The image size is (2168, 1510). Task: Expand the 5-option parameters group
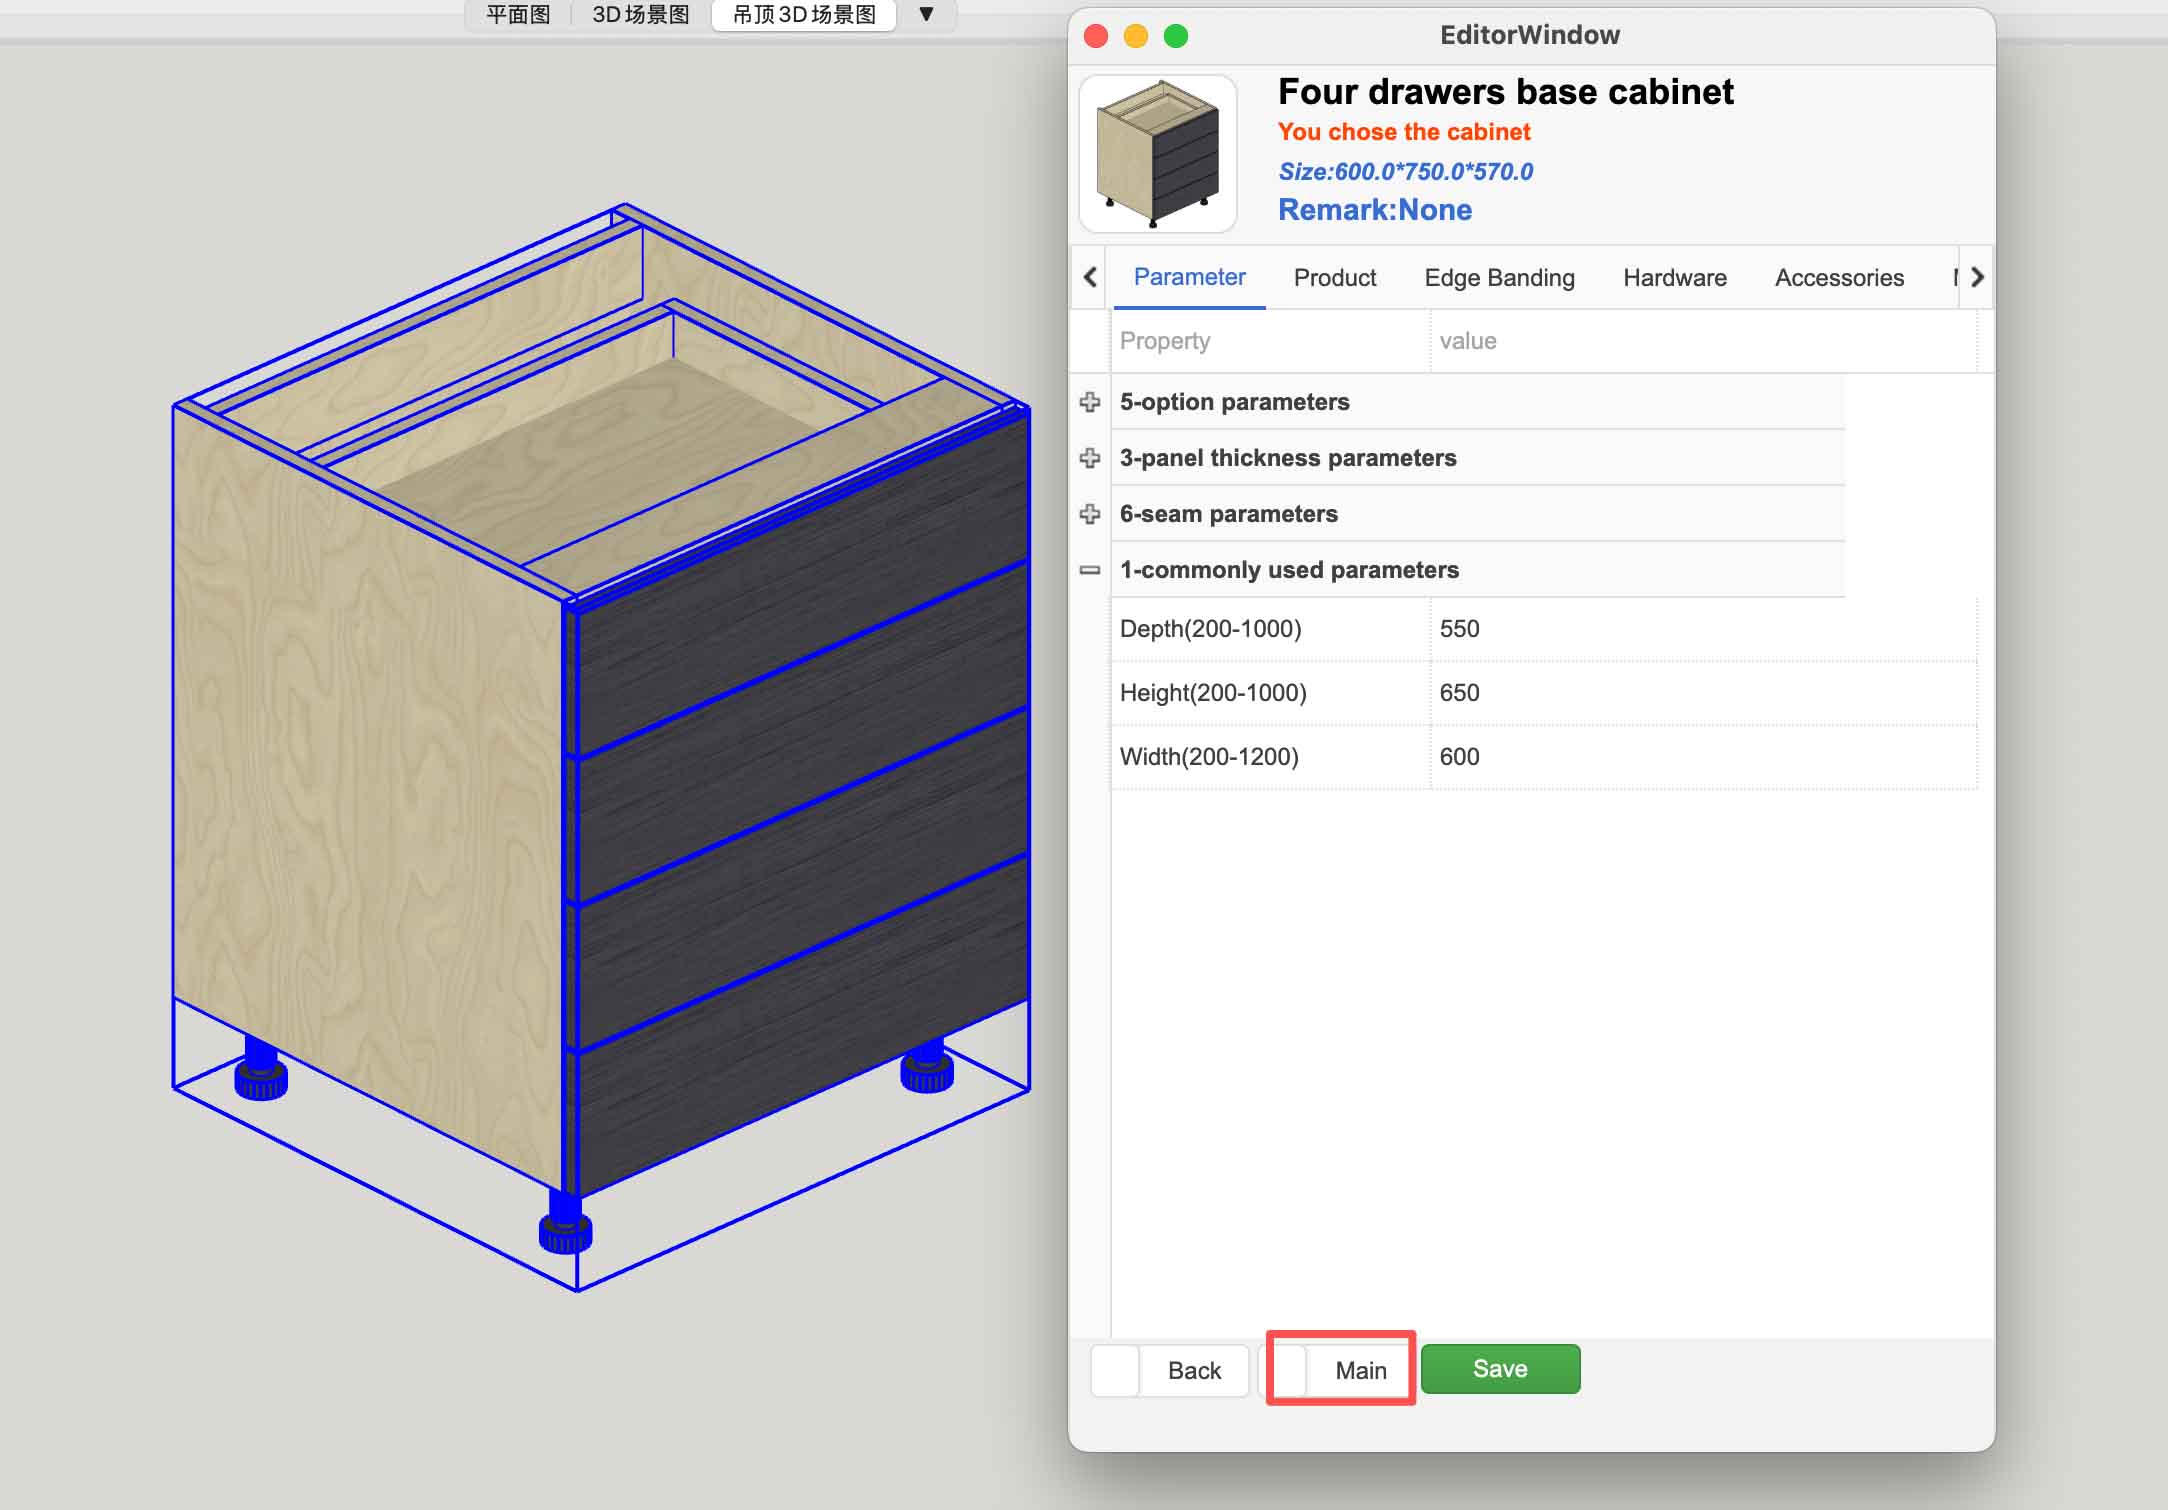[x=1090, y=402]
